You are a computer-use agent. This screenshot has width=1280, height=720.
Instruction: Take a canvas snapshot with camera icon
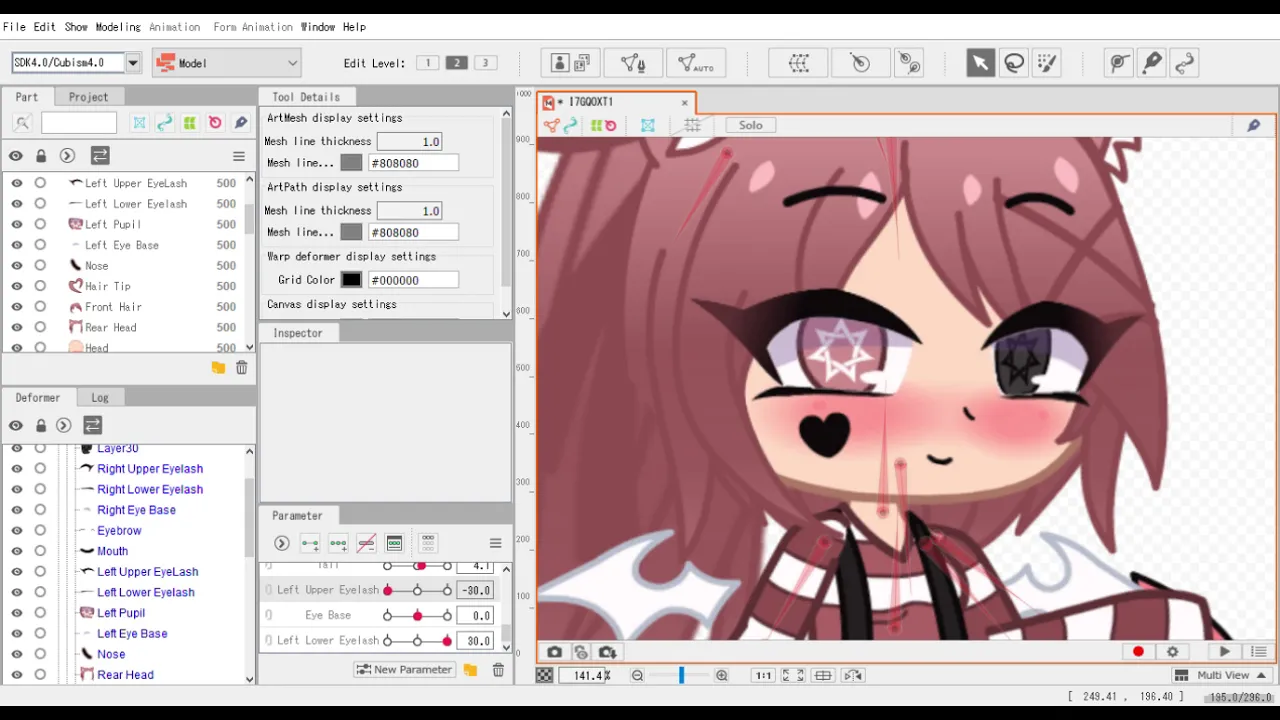554,652
